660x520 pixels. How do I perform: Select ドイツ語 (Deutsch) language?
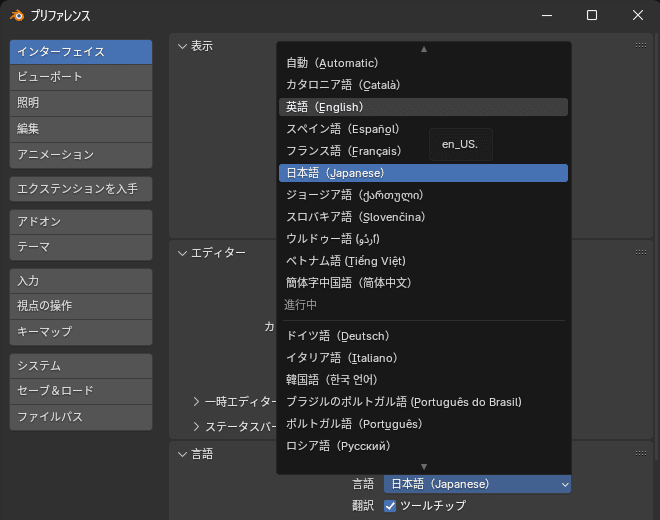tap(423, 336)
